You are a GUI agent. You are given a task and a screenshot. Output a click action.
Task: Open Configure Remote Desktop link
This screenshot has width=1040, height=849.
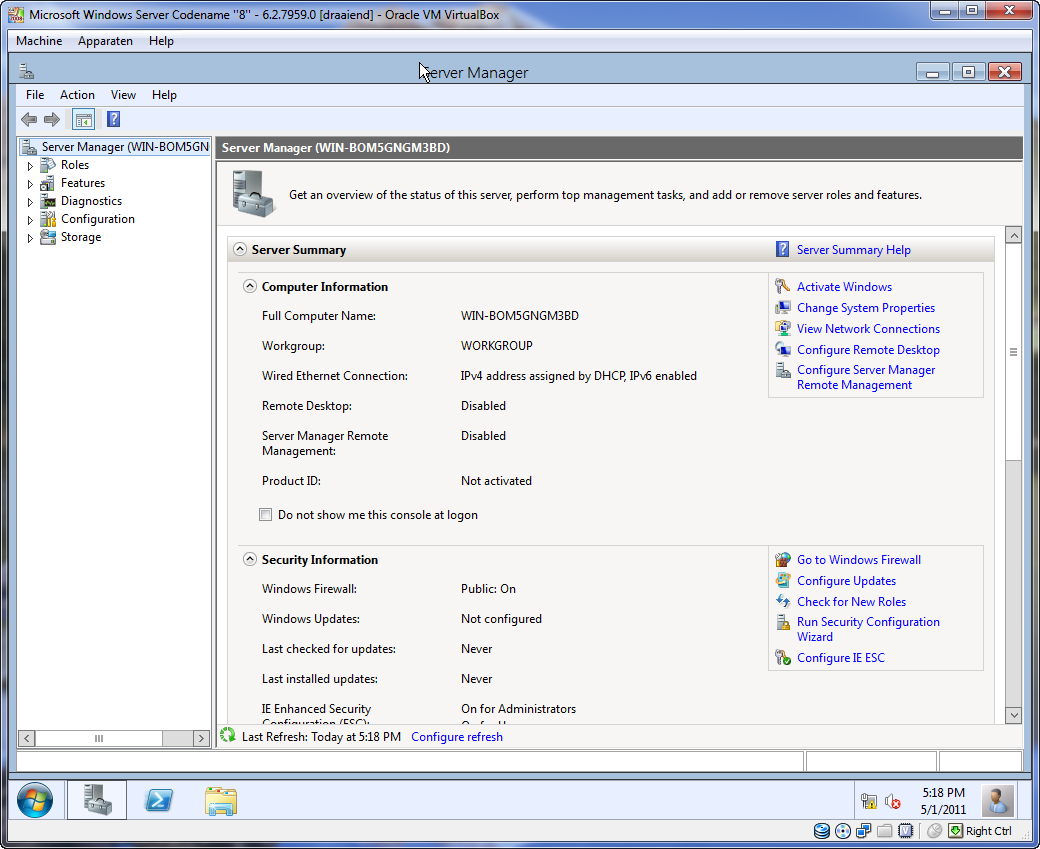pyautogui.click(x=868, y=350)
